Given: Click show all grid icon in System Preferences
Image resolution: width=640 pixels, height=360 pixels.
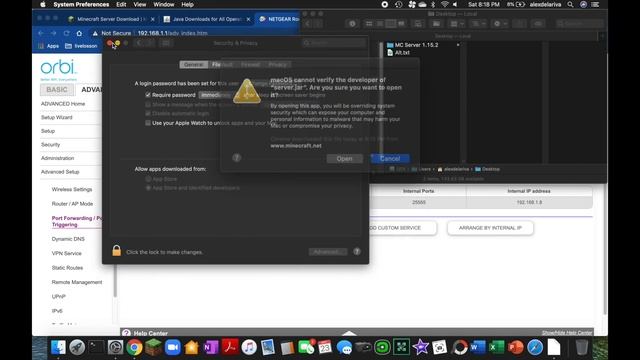Looking at the screenshot, I should [166, 43].
